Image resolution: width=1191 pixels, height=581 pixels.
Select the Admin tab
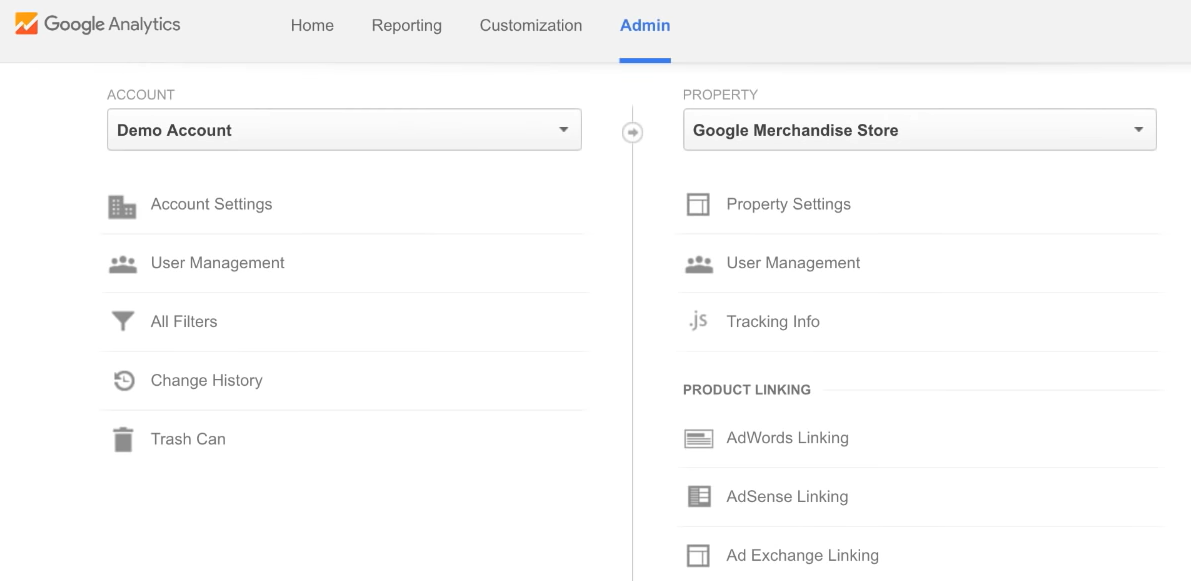(x=645, y=26)
